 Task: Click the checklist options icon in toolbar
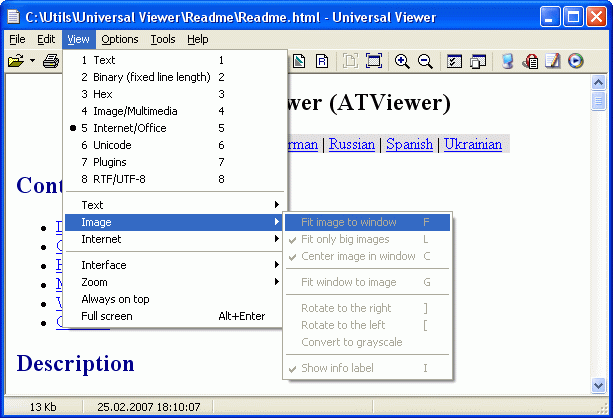point(454,61)
